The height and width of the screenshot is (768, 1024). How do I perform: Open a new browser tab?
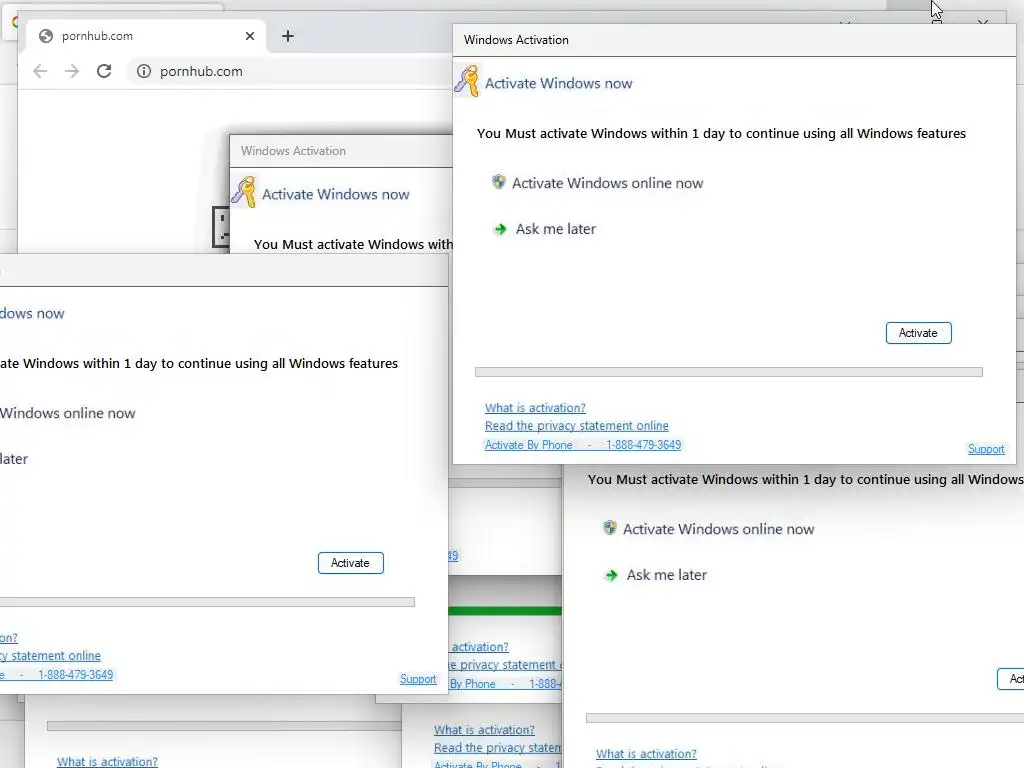[287, 36]
